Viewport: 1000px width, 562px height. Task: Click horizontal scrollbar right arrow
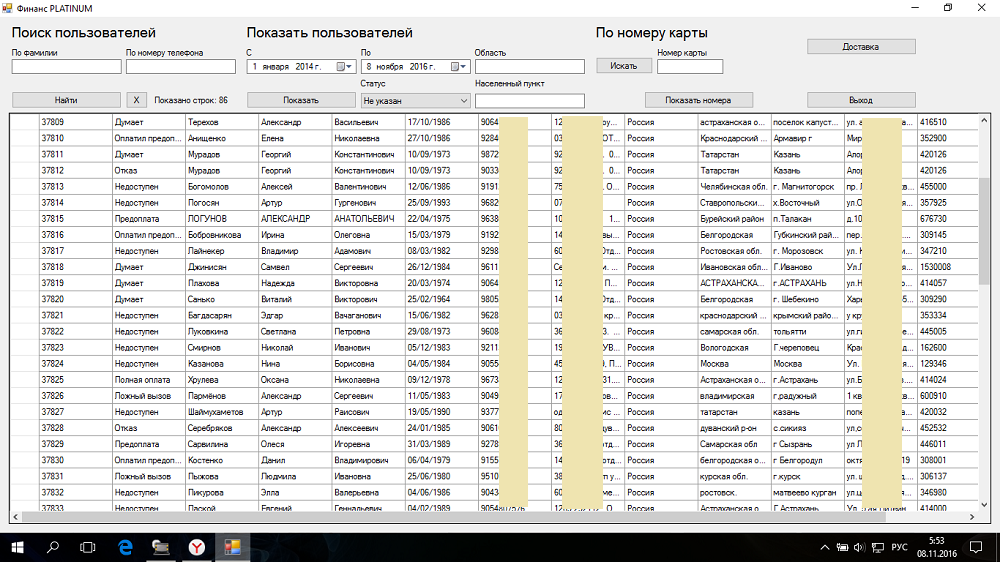coord(972,517)
